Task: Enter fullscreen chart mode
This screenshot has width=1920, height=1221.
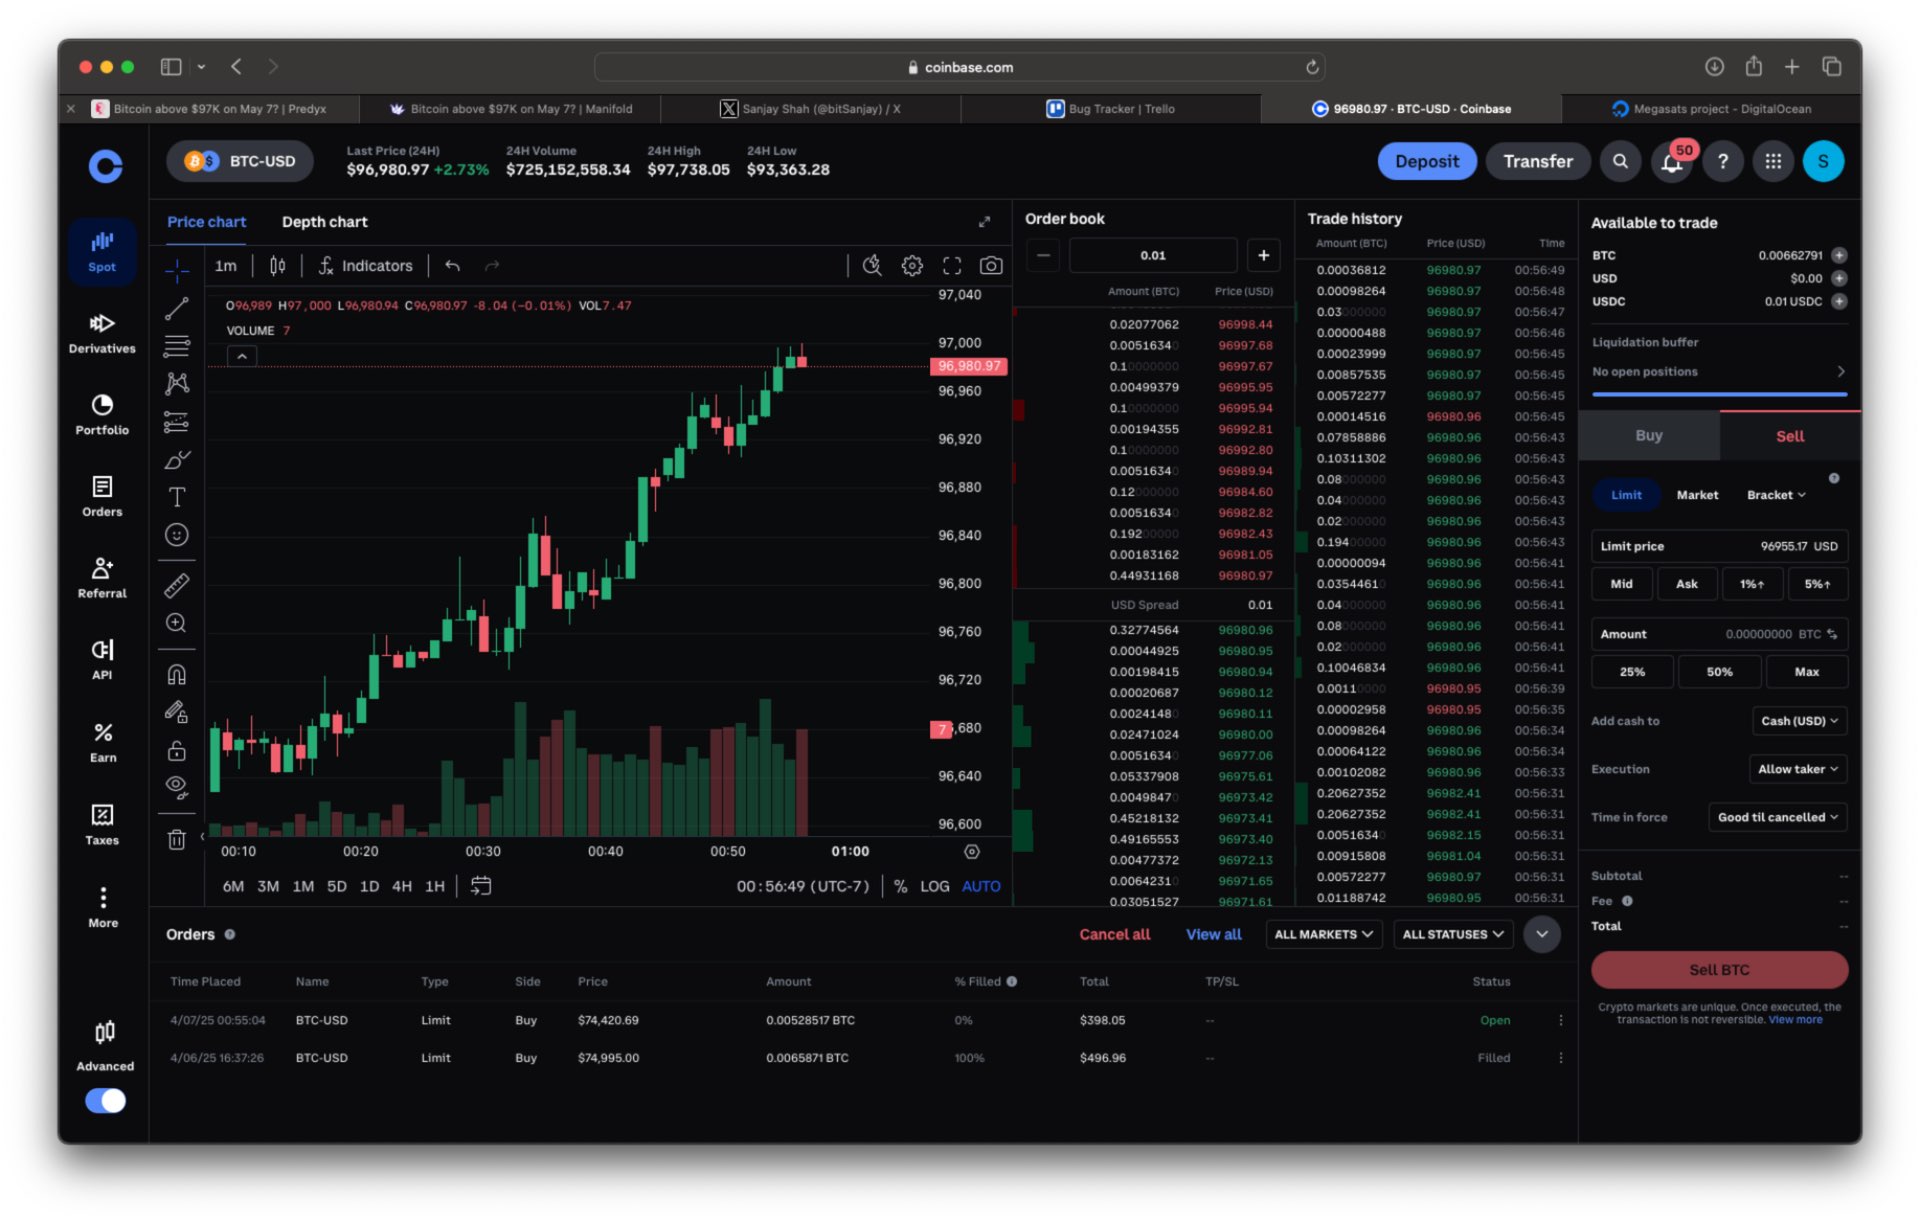Action: 952,266
